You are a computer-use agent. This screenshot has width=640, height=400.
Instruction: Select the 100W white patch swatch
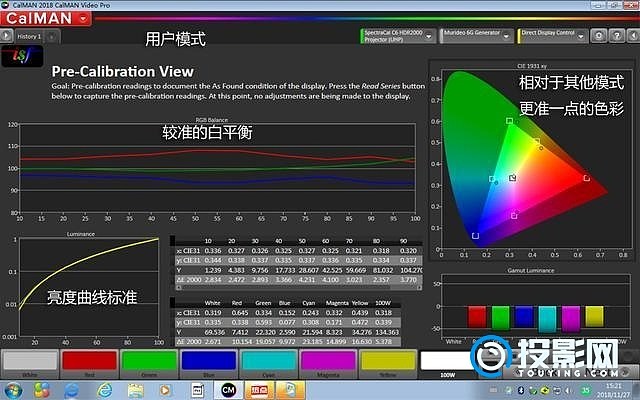pyautogui.click(x=447, y=361)
